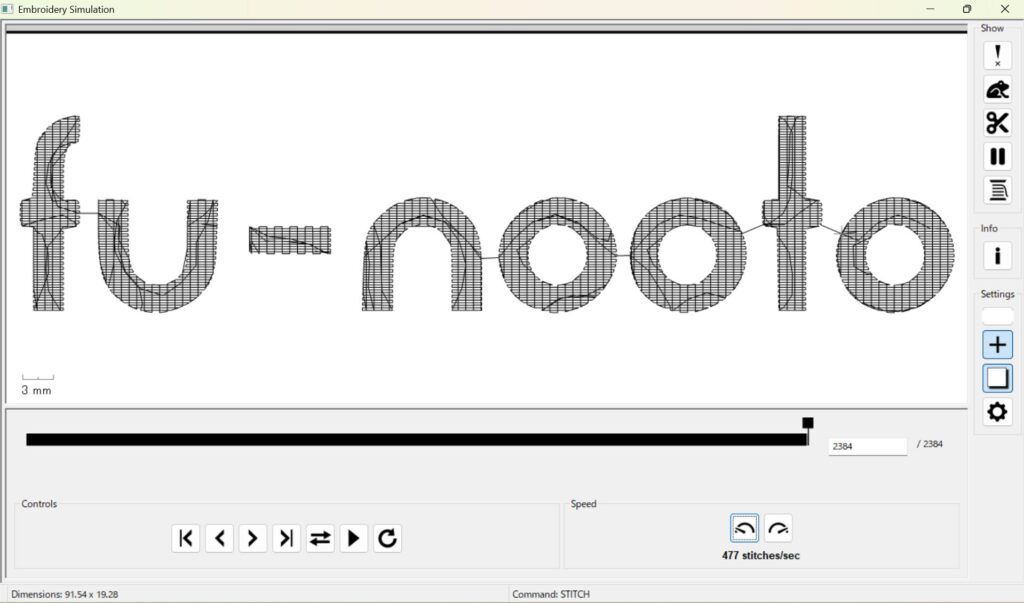Restart the embroidery simulation

pos(387,538)
